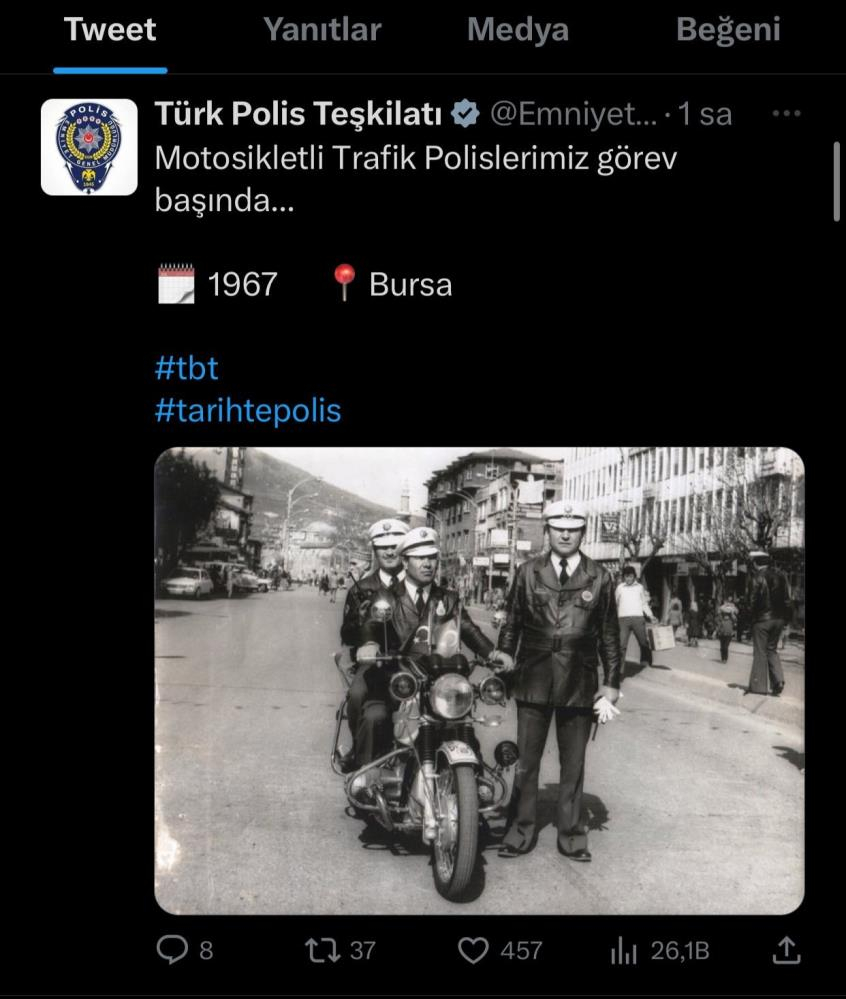Open the #tarihtepolis hashtag link
Screen dimensions: 846x999
point(248,410)
